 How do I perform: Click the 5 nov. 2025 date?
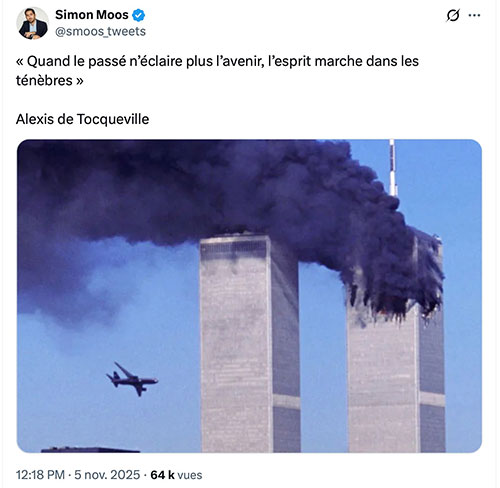[x=107, y=475]
